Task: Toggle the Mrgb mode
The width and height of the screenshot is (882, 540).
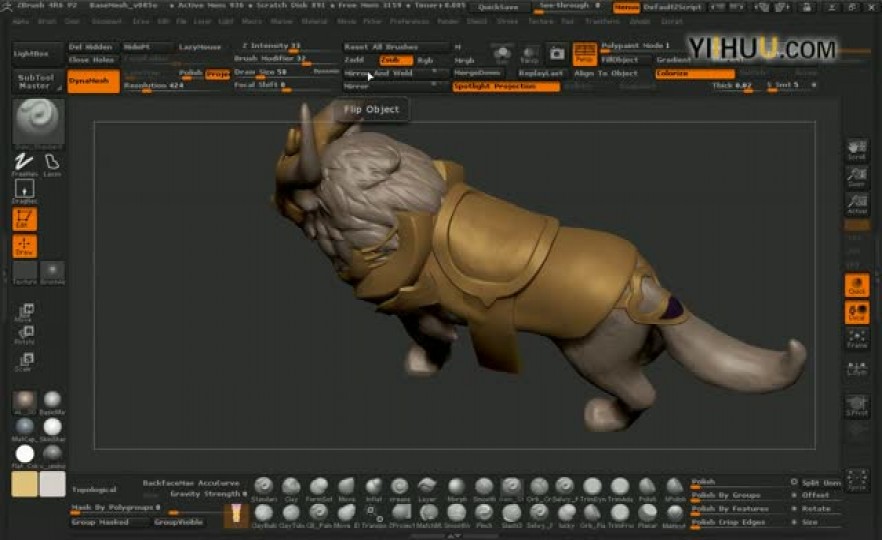Action: click(x=465, y=60)
